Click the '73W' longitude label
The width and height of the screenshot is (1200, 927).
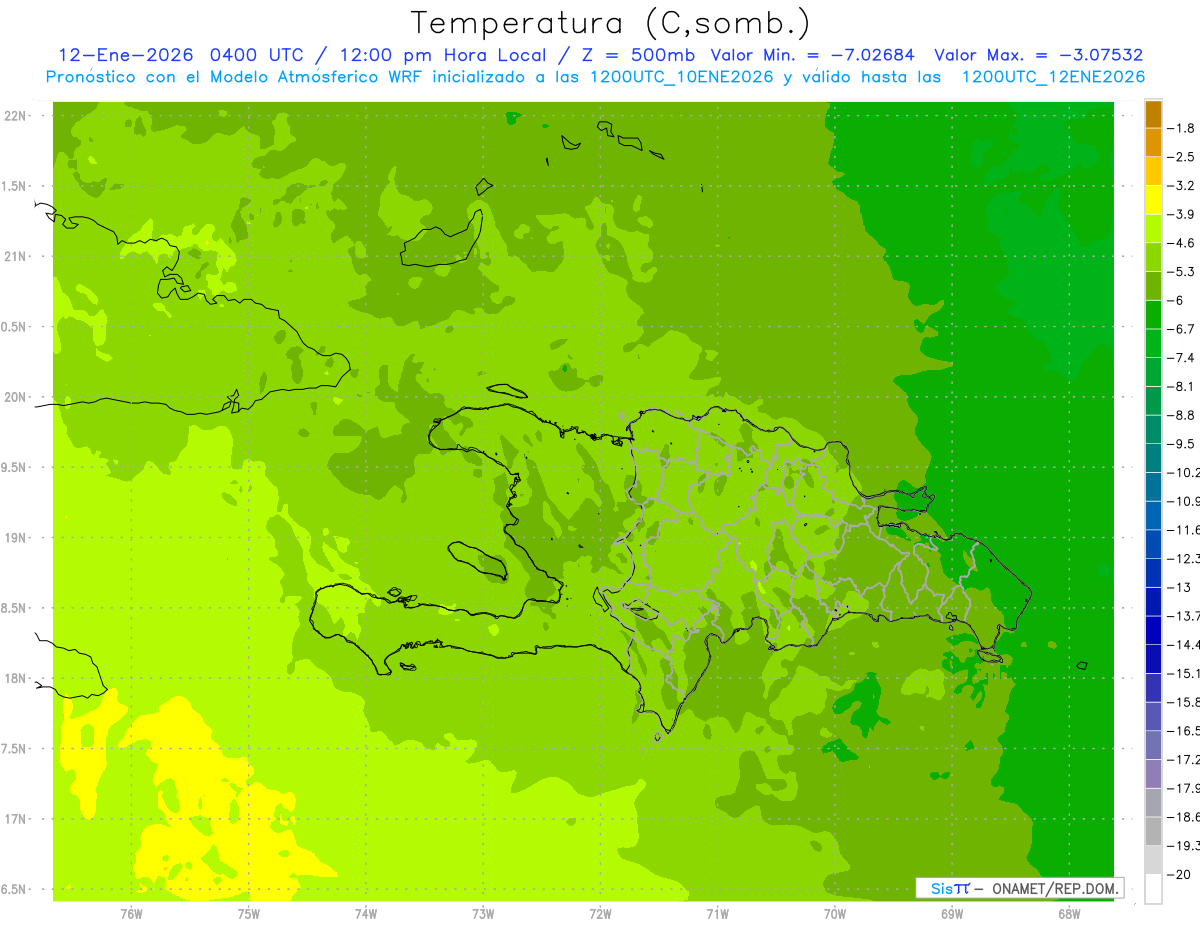coord(483,914)
